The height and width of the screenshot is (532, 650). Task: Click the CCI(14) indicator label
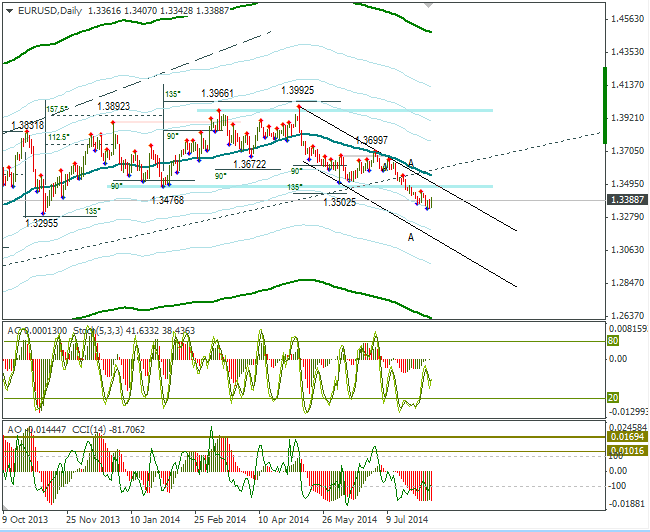[x=90, y=430]
